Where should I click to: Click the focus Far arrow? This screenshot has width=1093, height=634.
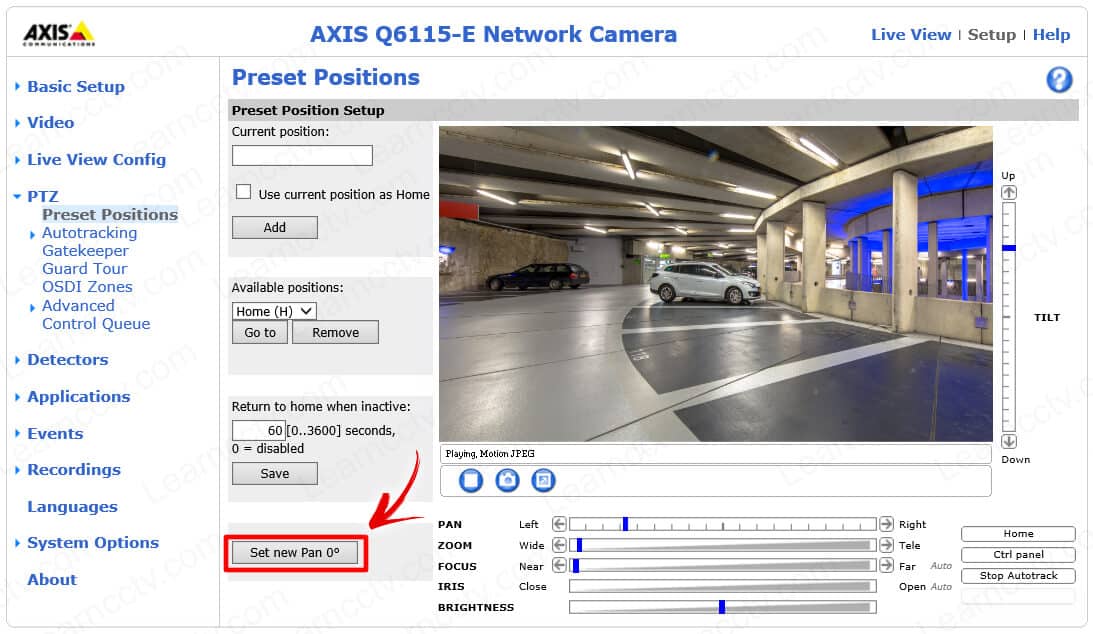886,566
